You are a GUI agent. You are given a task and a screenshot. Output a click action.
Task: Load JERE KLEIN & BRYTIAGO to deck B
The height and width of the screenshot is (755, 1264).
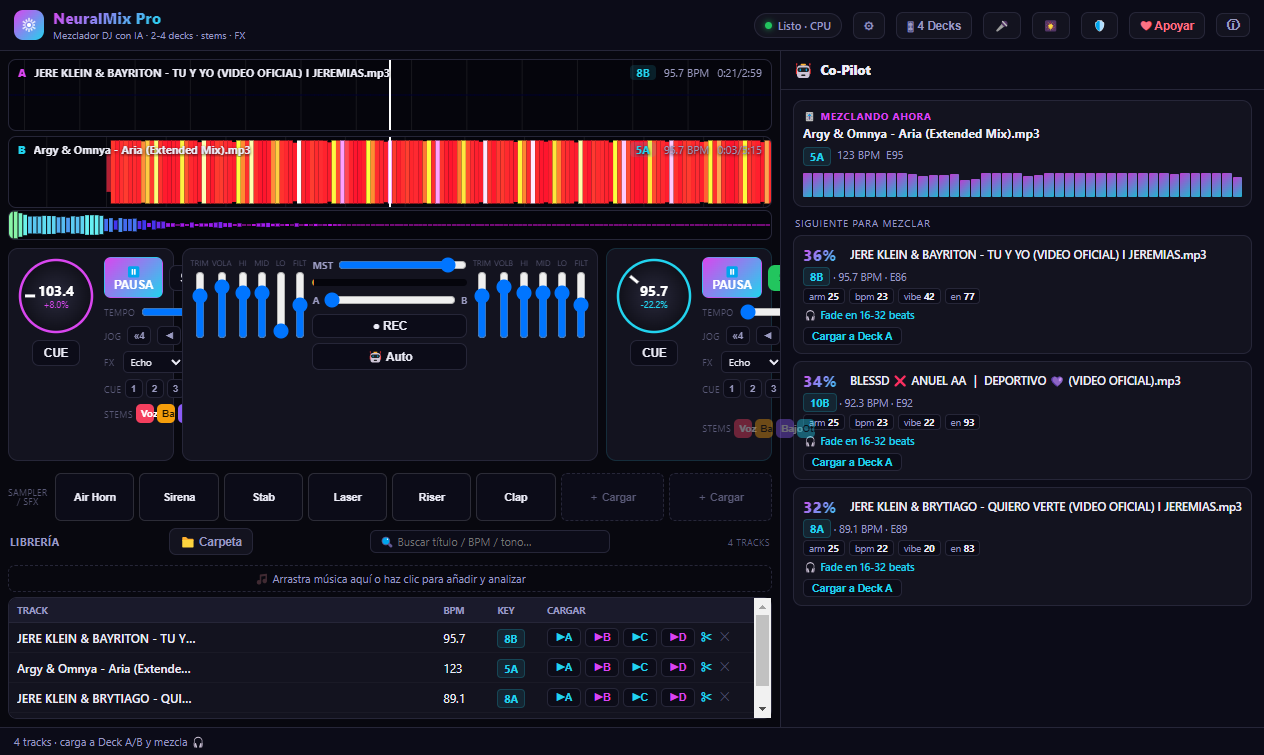[x=602, y=697]
